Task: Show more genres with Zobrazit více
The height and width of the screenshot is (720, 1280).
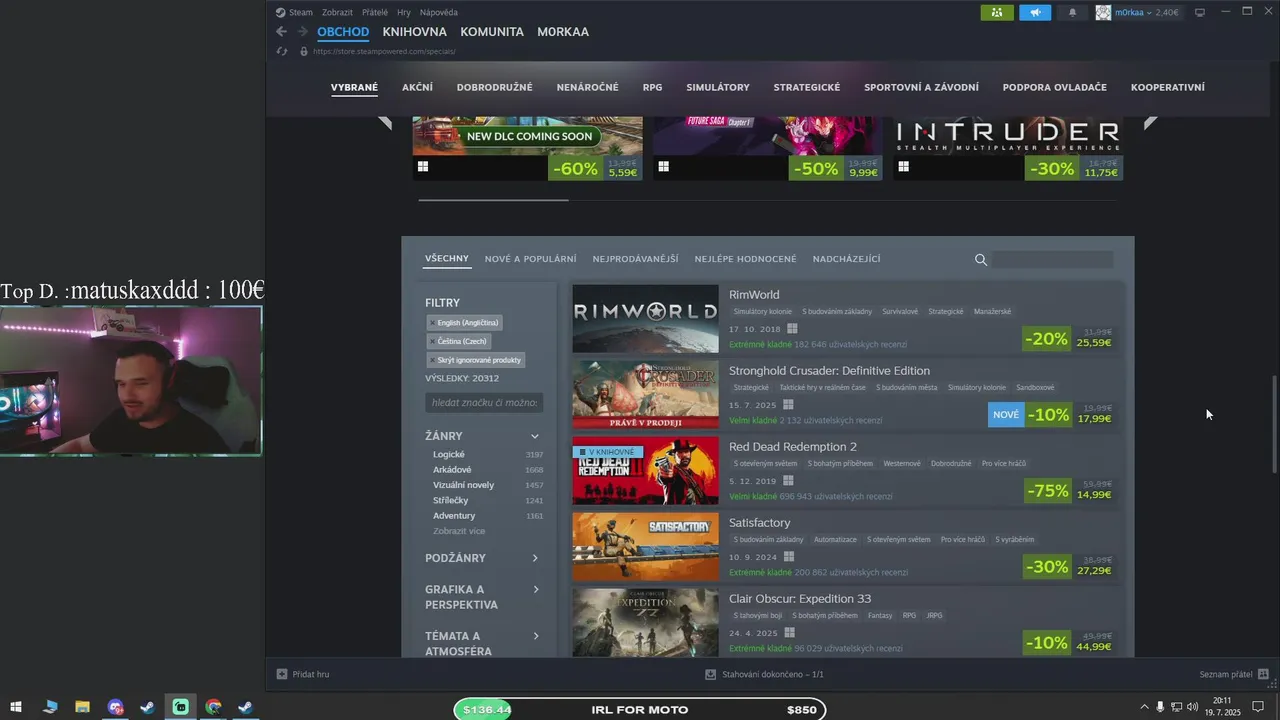Action: pos(459,531)
